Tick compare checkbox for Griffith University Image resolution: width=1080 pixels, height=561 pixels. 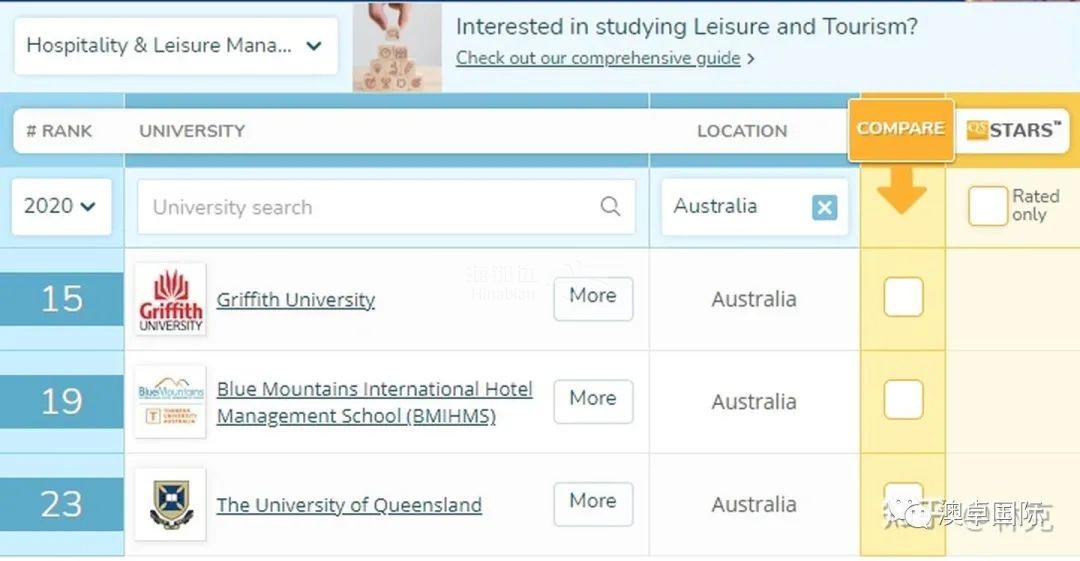coord(903,297)
